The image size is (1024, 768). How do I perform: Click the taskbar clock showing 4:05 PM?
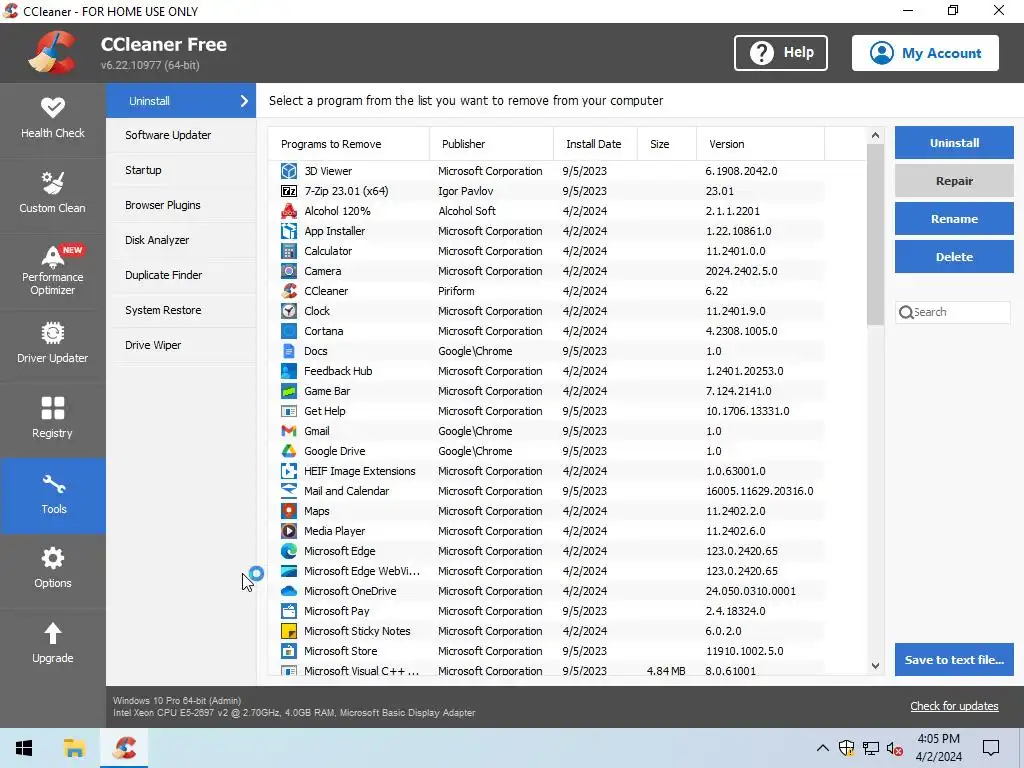(938, 748)
